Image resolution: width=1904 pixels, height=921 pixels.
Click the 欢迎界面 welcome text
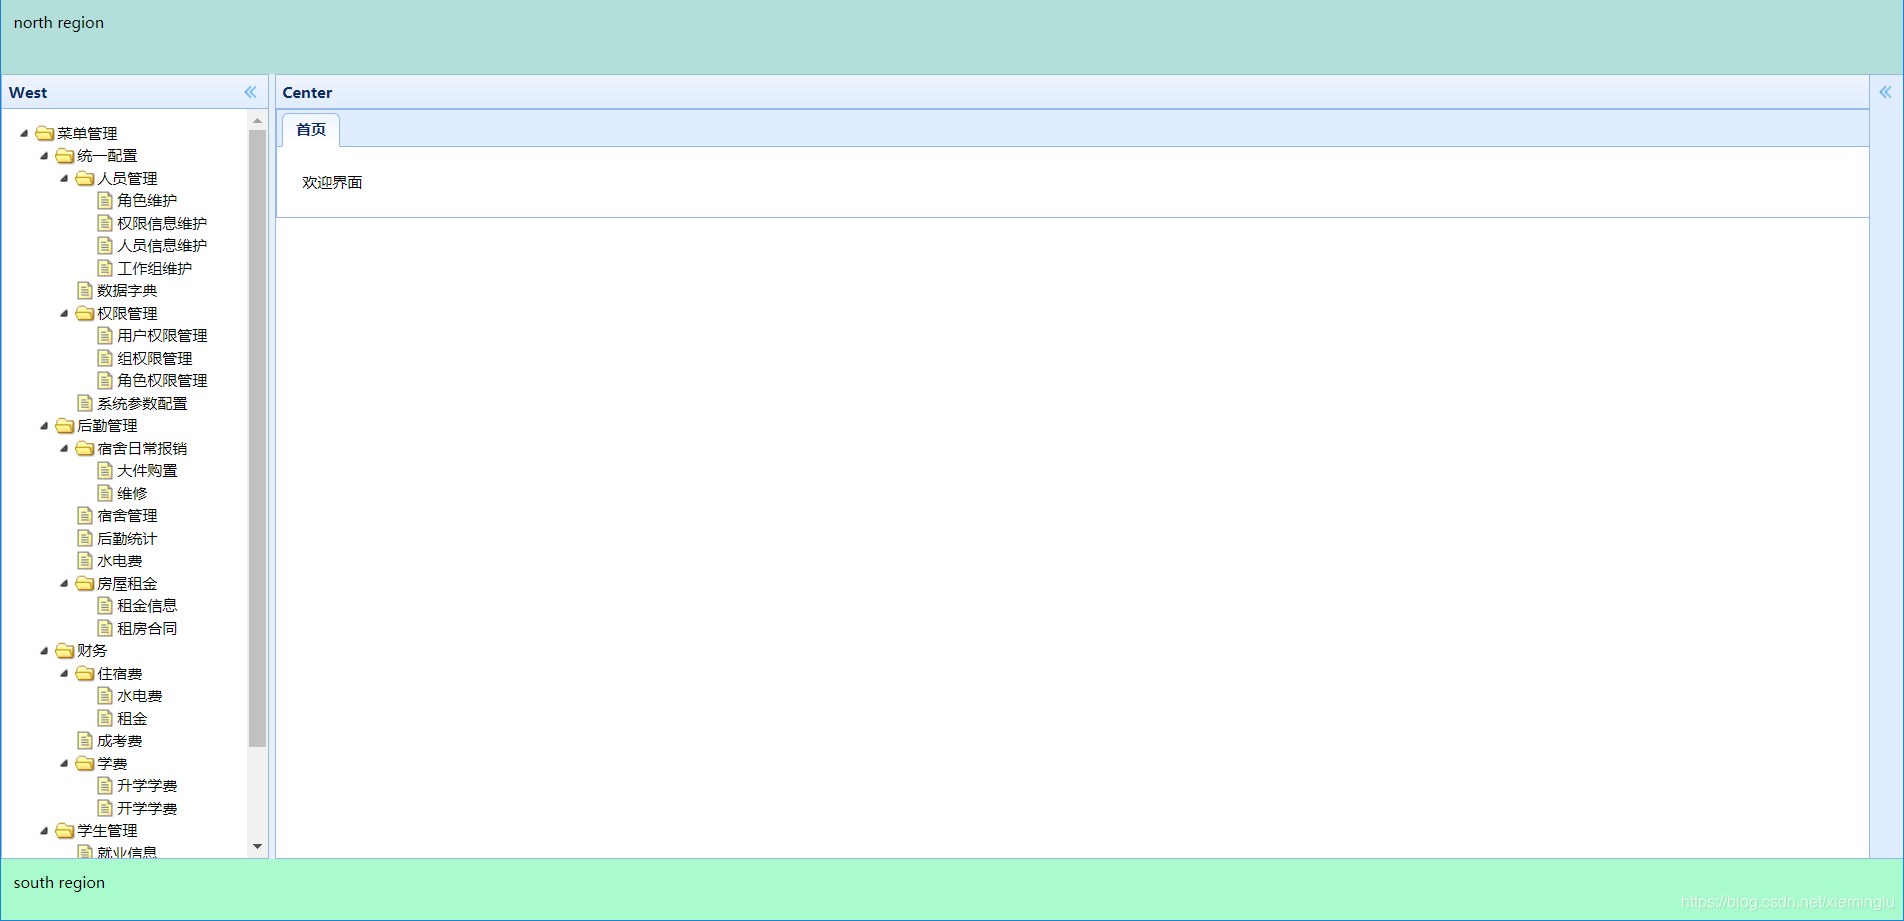[332, 183]
